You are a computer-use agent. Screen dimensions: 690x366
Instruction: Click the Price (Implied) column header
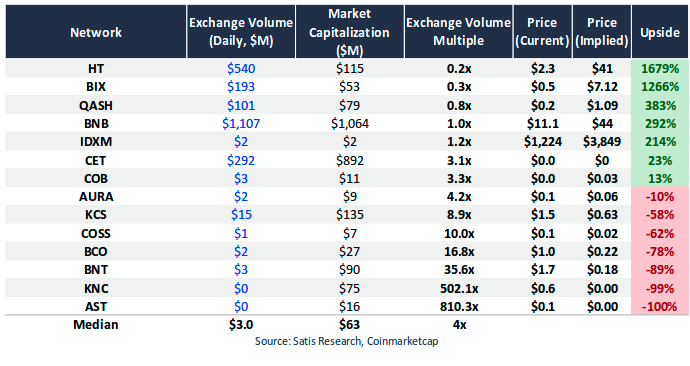pos(602,32)
